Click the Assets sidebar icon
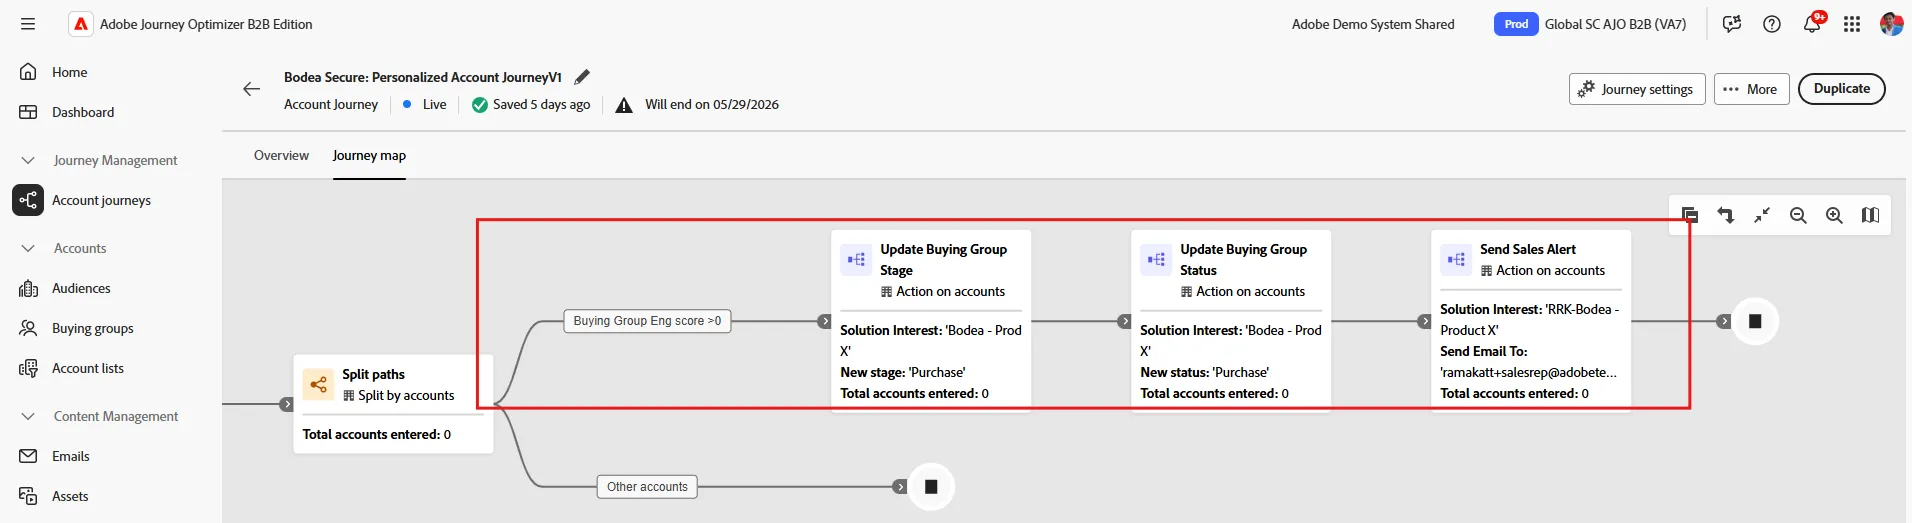The width and height of the screenshot is (1912, 523). tap(28, 496)
